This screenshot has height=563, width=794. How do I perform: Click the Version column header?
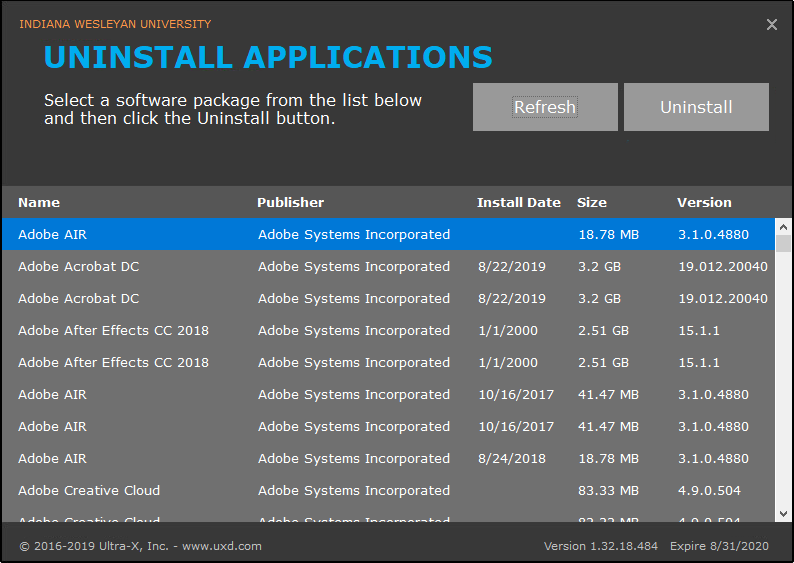704,202
